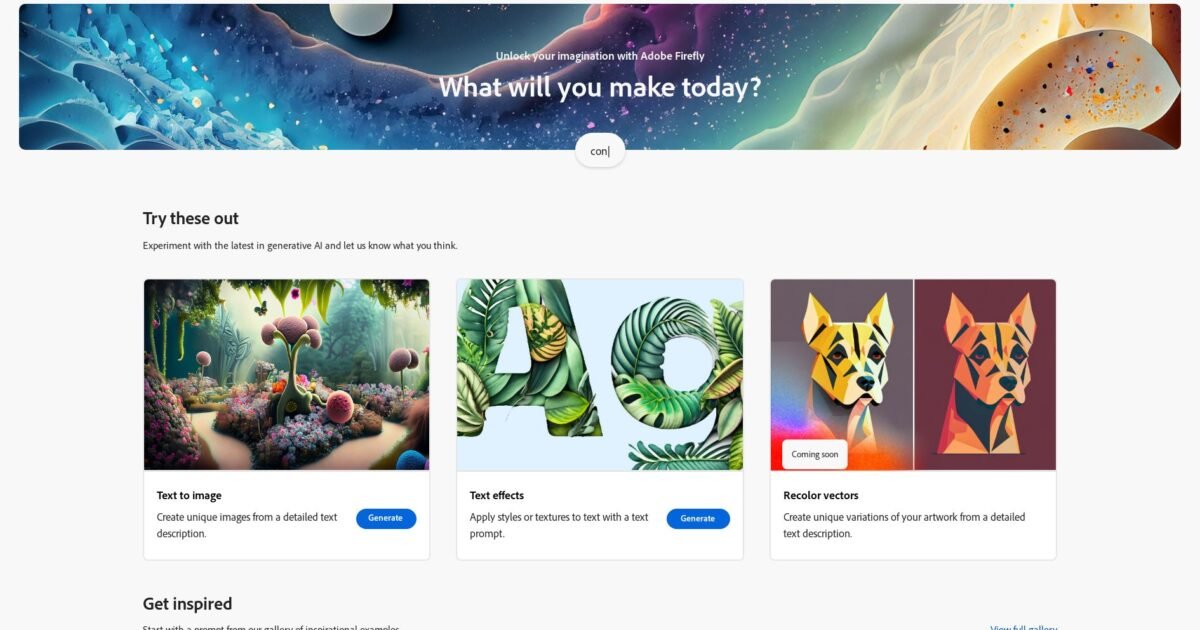The image size is (1200, 630).
Task: Click Generate in the Text to image card
Action: tap(386, 518)
